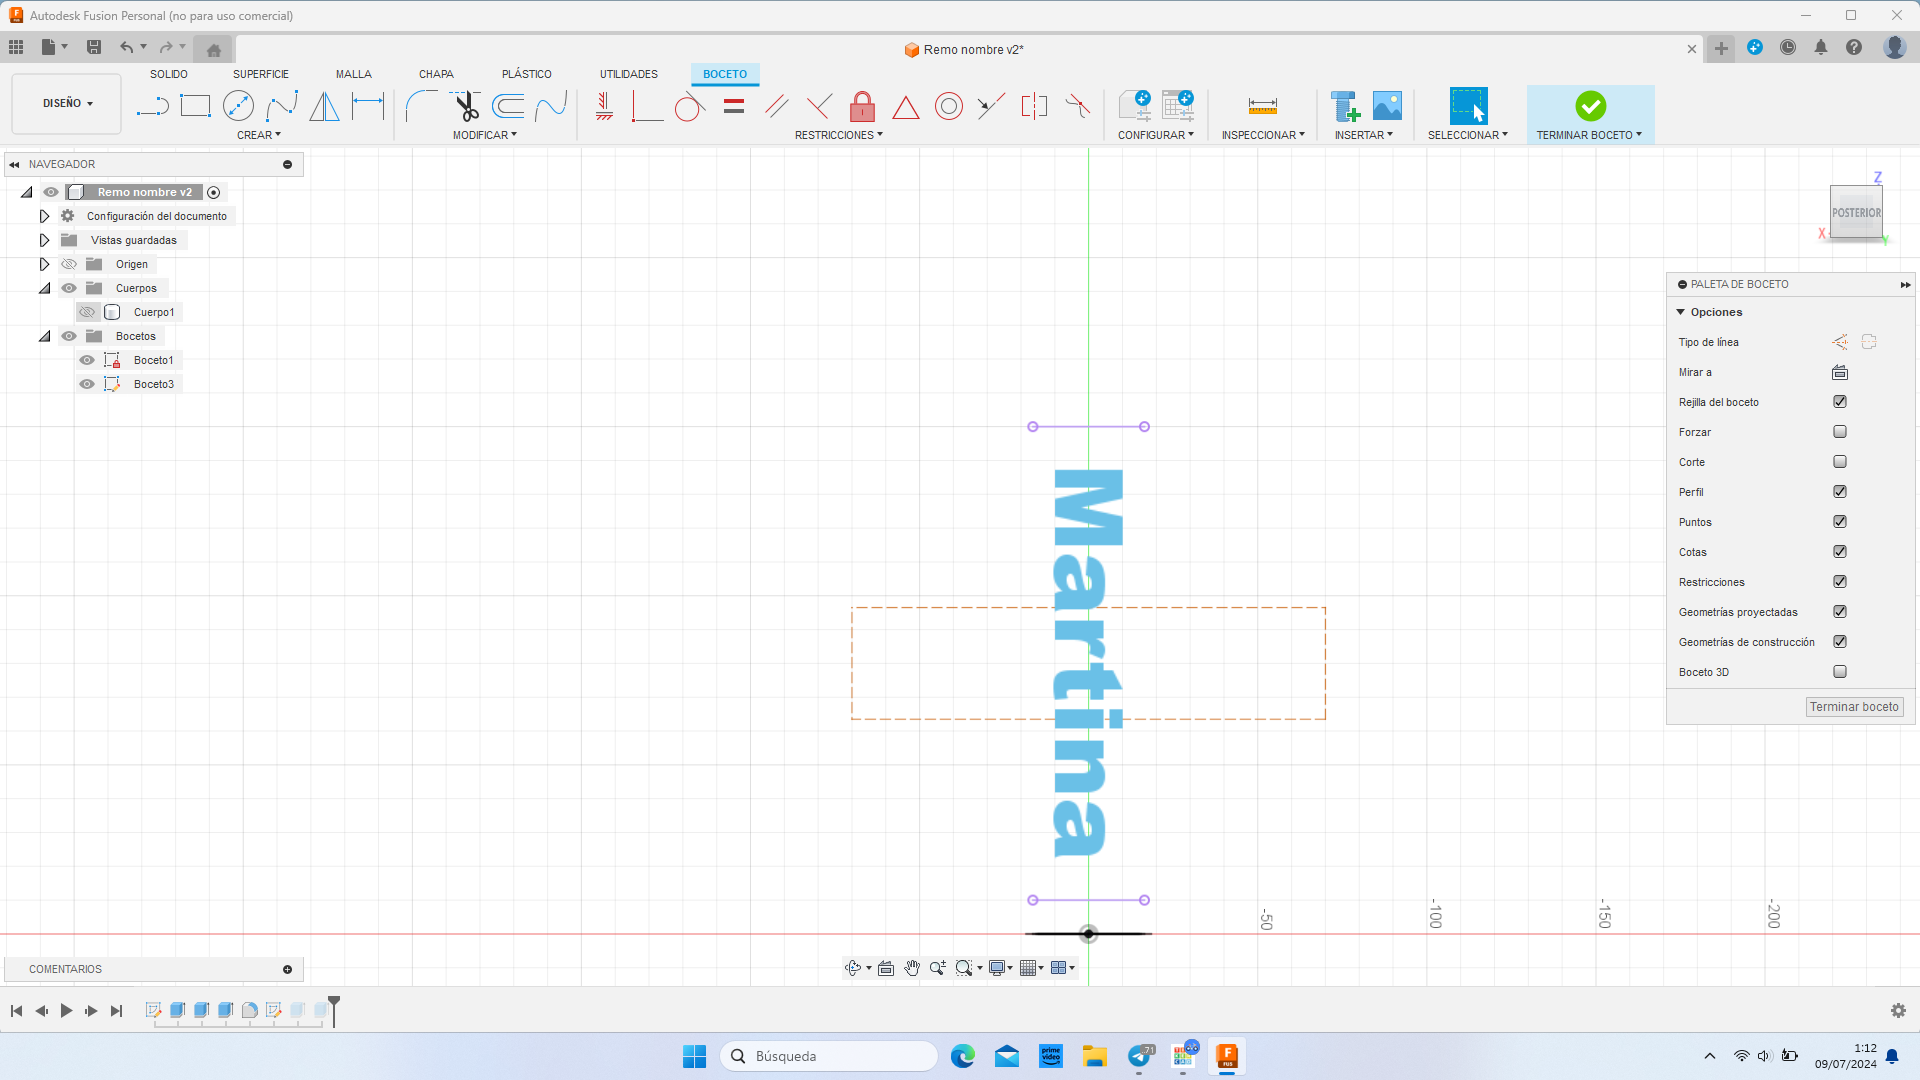Toggle the Cotas checkbox
The image size is (1920, 1080).
coord(1840,552)
